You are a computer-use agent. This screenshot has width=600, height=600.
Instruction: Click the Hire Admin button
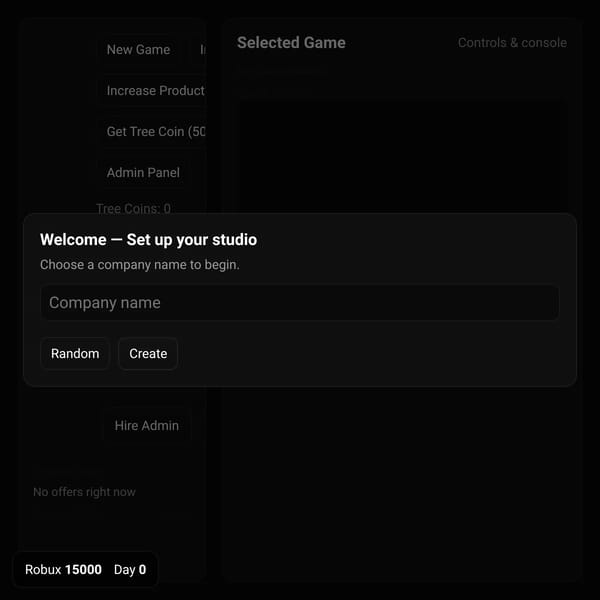147,426
